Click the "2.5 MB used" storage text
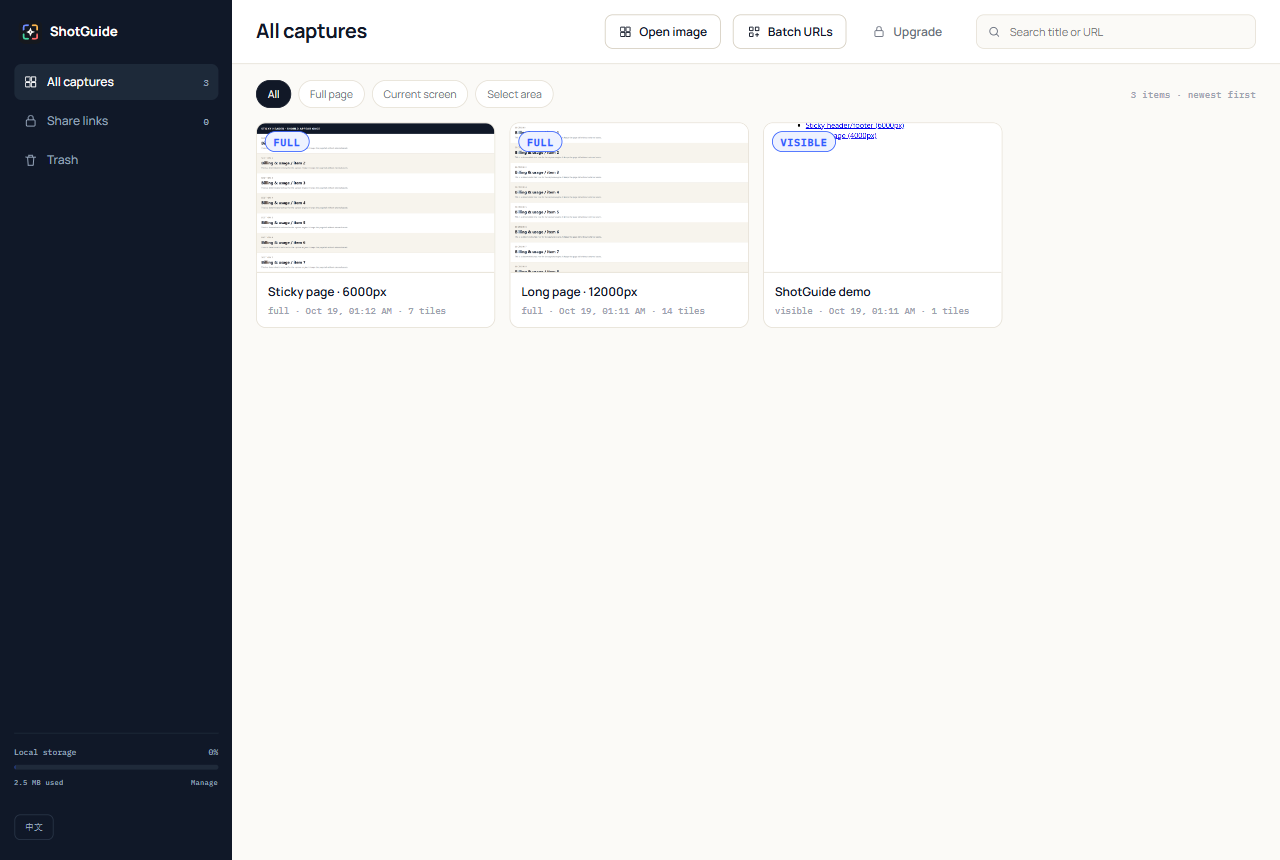Image resolution: width=1280 pixels, height=860 pixels. point(39,783)
